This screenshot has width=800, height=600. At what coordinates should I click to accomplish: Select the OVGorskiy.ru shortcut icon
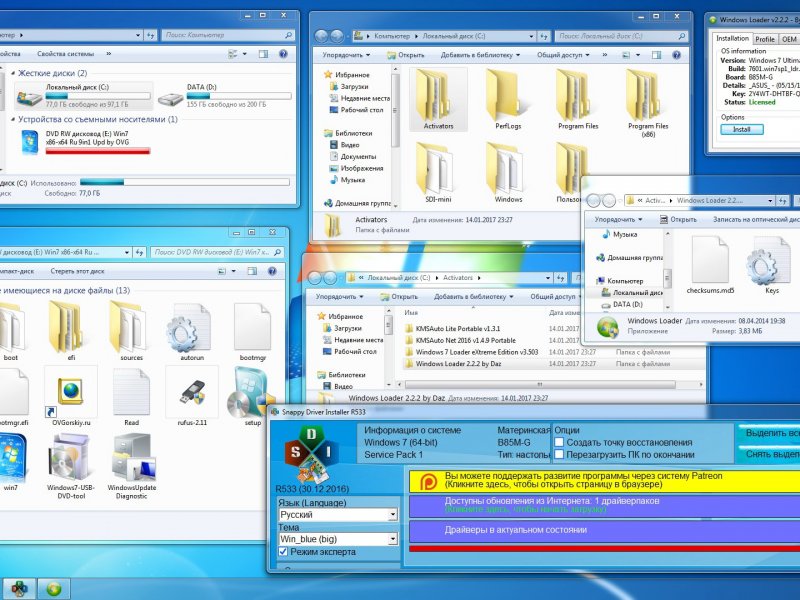(71, 396)
